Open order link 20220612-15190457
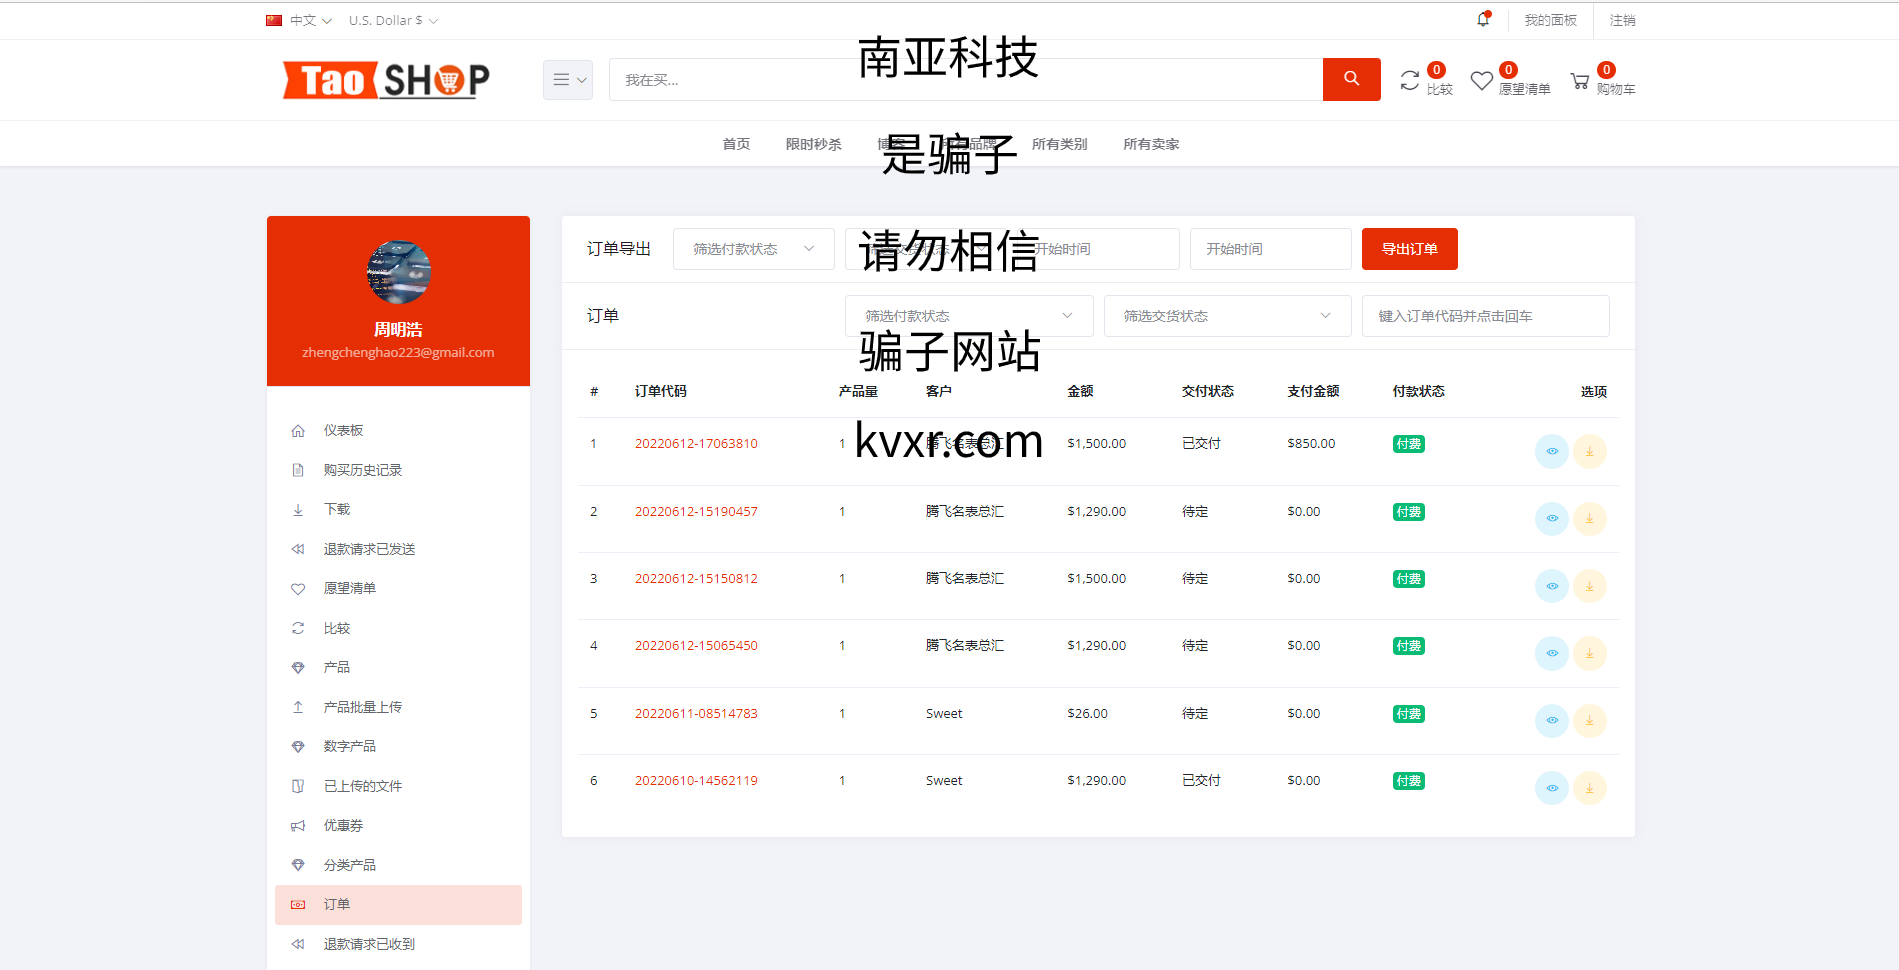The width and height of the screenshot is (1899, 970). (696, 512)
